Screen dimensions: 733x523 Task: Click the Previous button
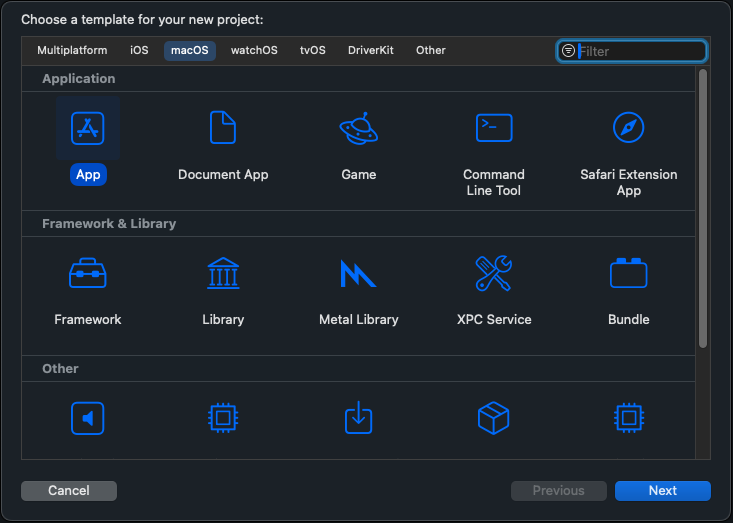click(559, 491)
